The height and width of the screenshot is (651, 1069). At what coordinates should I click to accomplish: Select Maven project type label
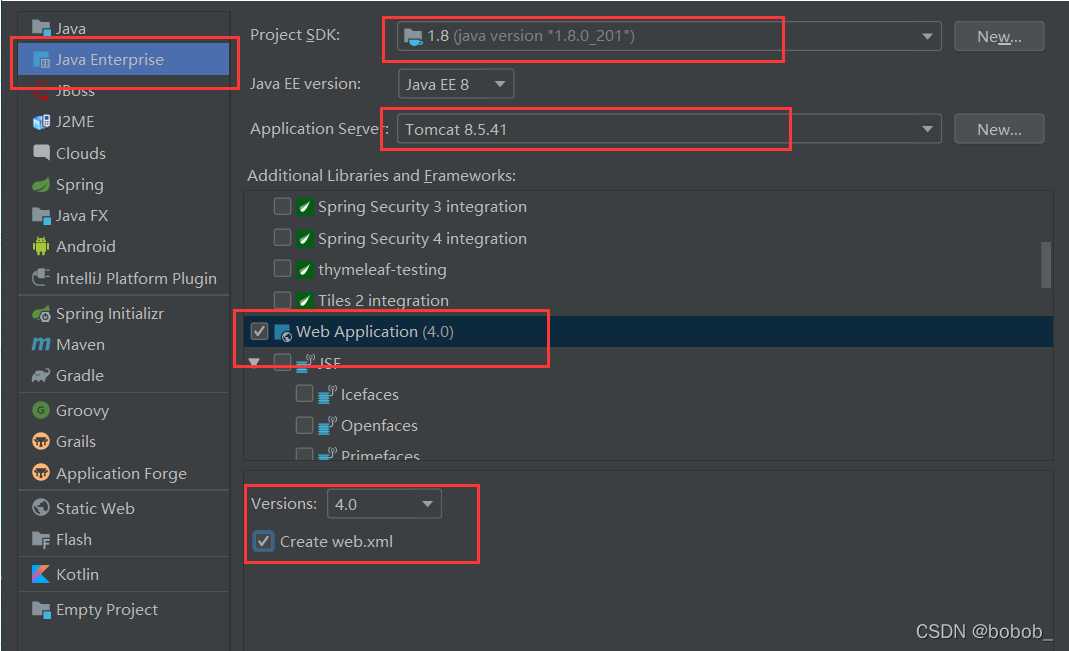click(80, 345)
